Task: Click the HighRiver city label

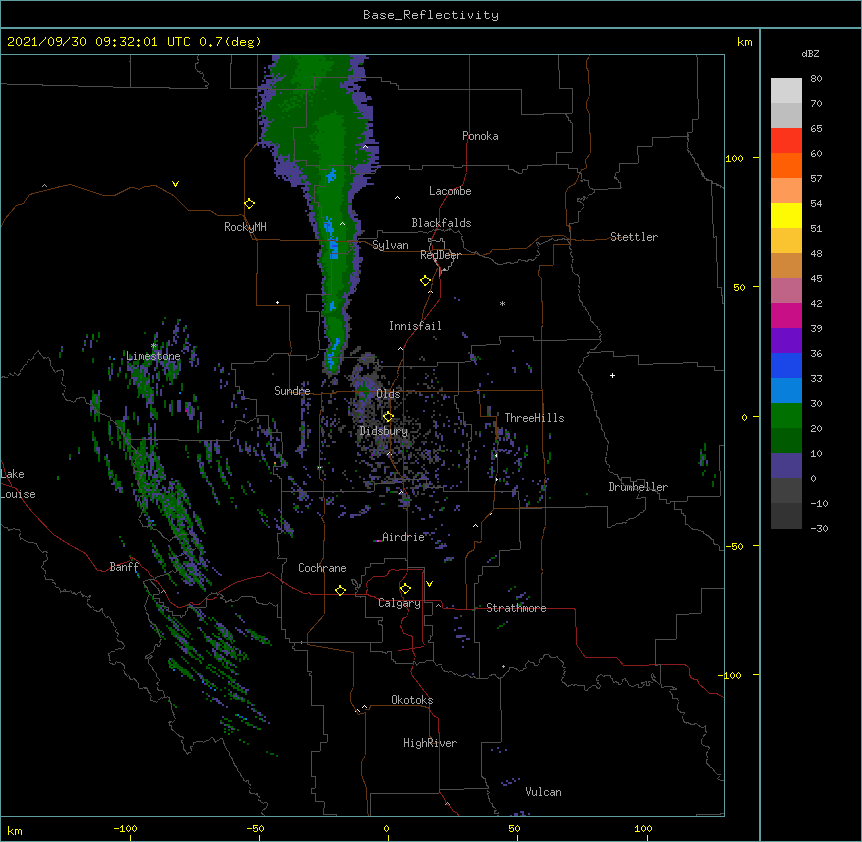Action: (x=430, y=743)
